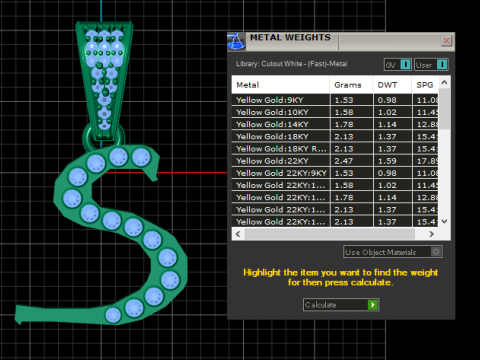Click the 1.78 grams cell for 14KY
This screenshot has height=360, width=480.
click(351, 124)
